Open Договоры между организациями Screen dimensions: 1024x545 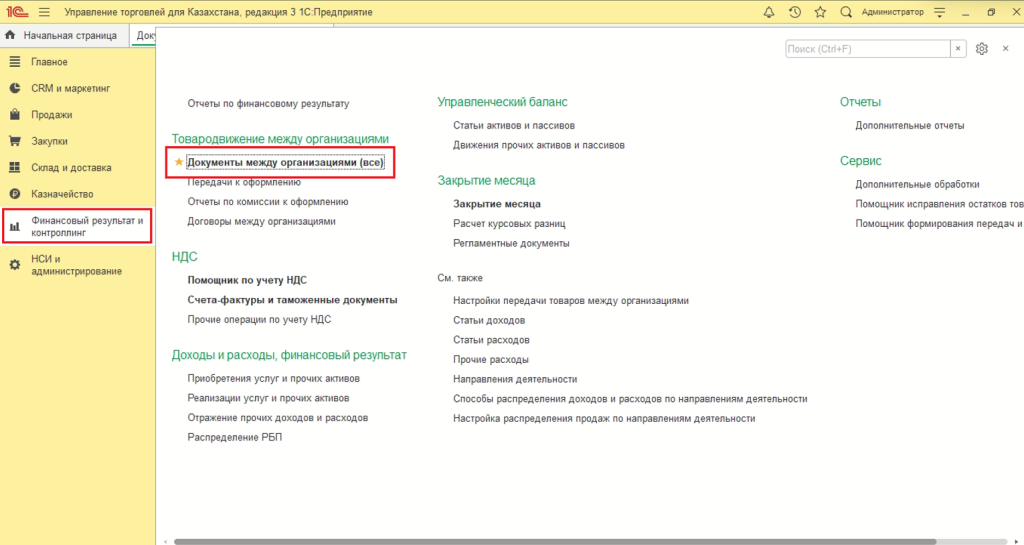click(x=261, y=221)
